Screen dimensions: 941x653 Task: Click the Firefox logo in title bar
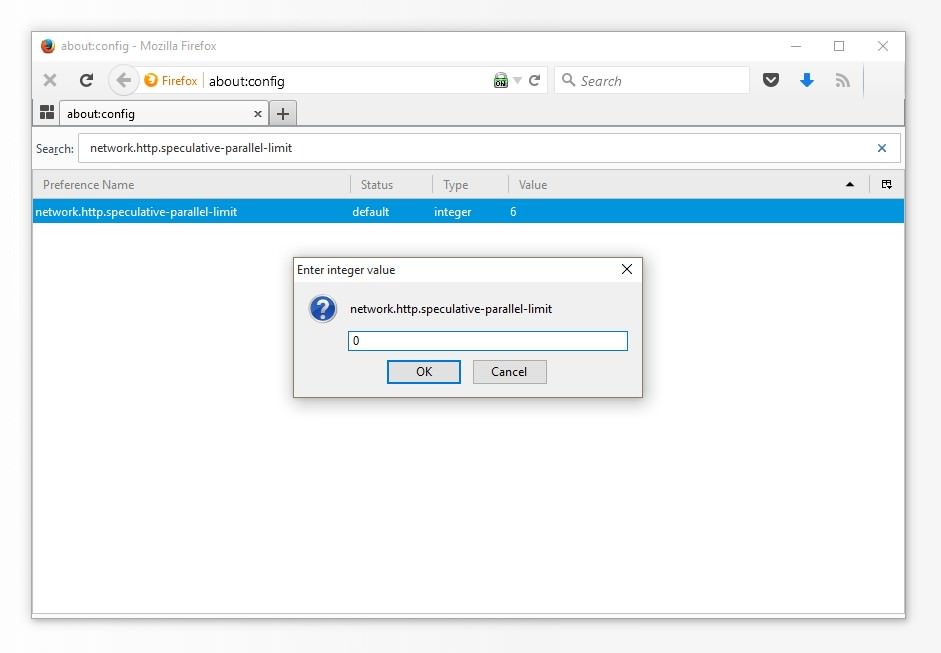(47, 46)
